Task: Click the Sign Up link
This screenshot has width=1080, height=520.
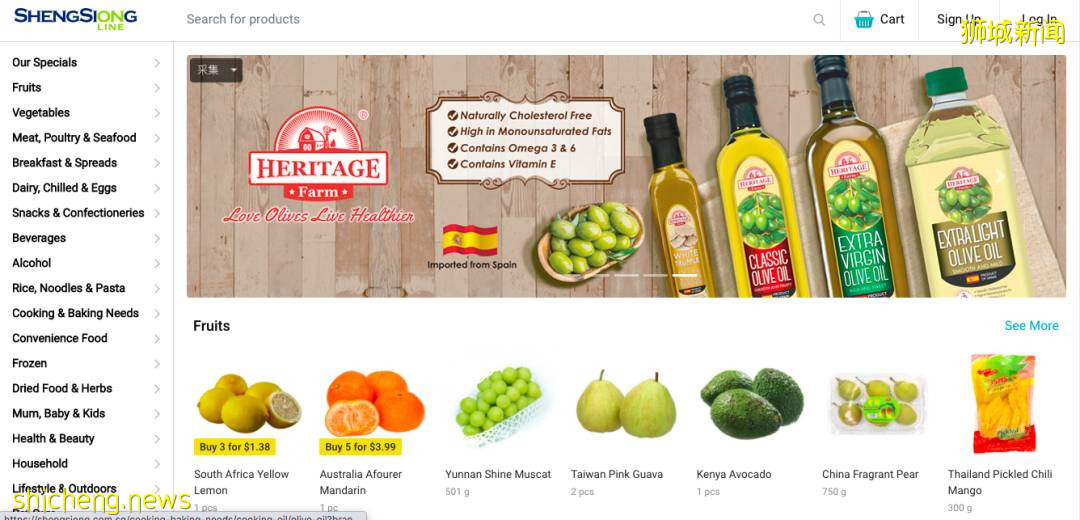Action: [958, 19]
